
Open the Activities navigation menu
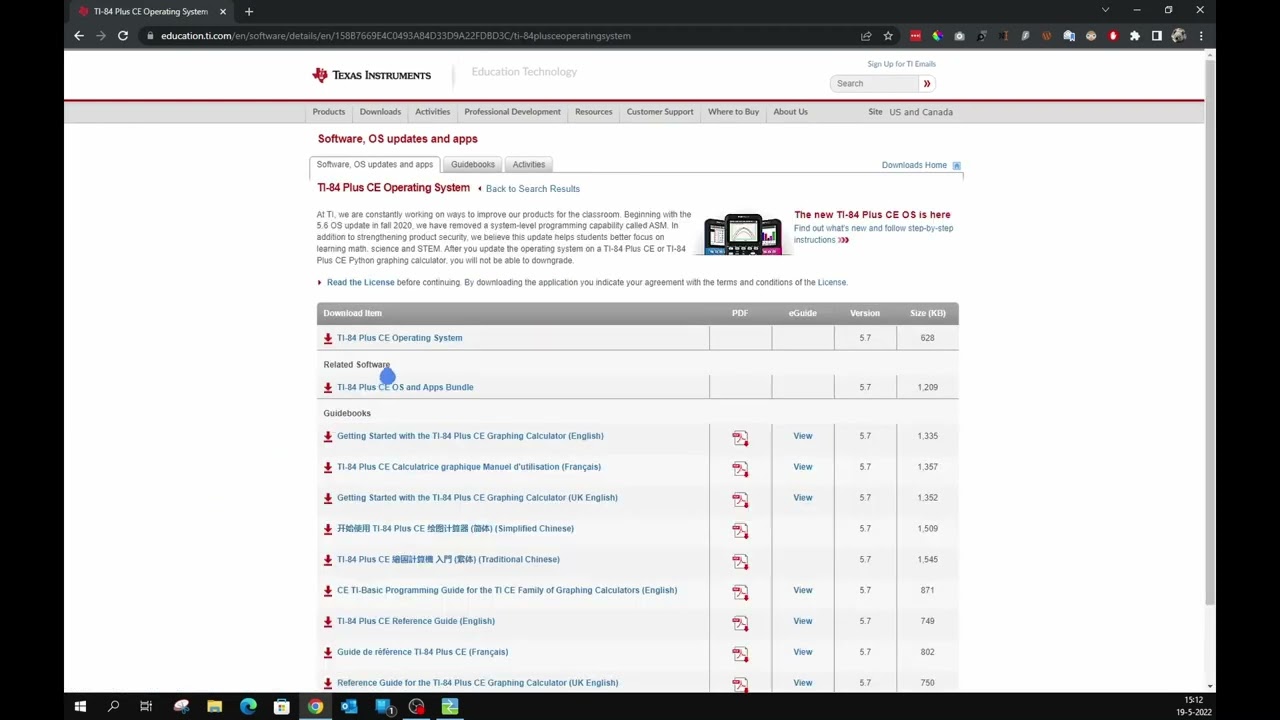click(x=433, y=112)
